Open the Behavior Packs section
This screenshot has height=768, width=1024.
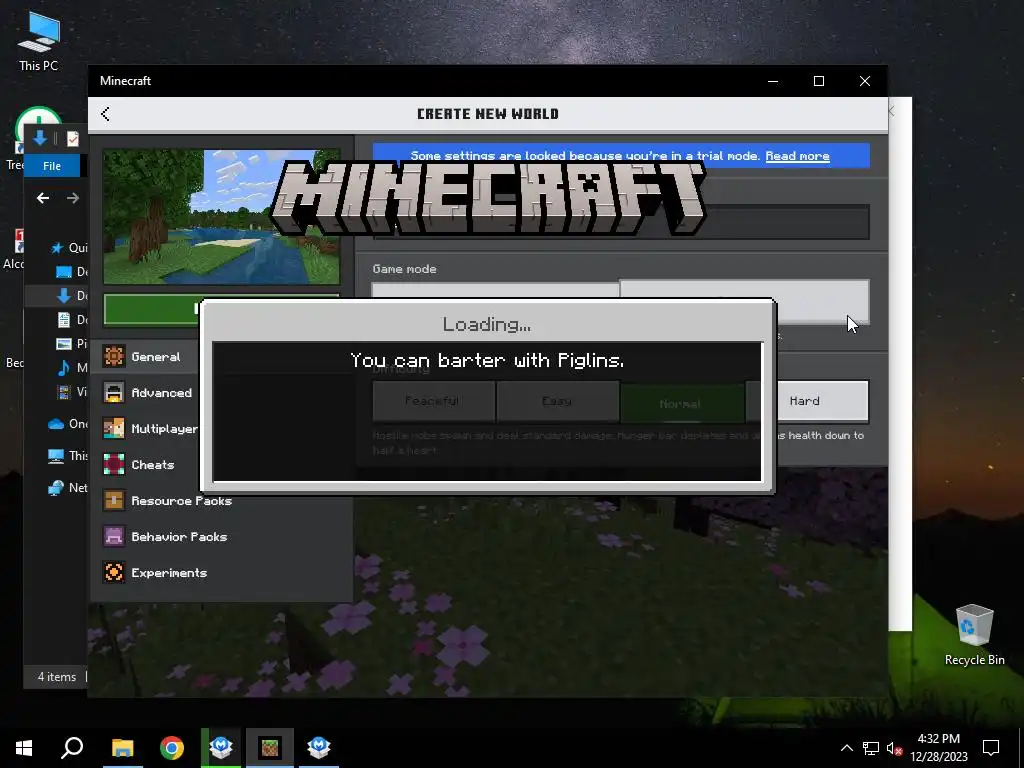pyautogui.click(x=222, y=536)
